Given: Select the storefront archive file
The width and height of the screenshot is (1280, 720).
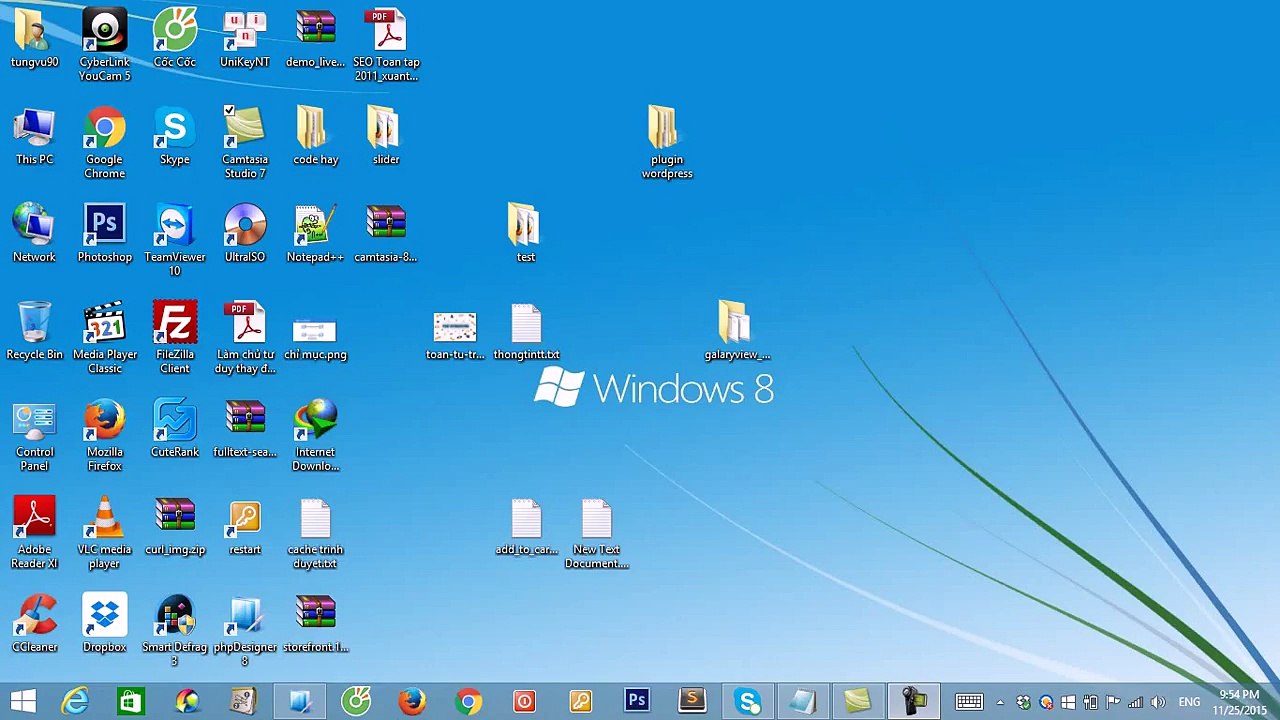Looking at the screenshot, I should pos(315,624).
